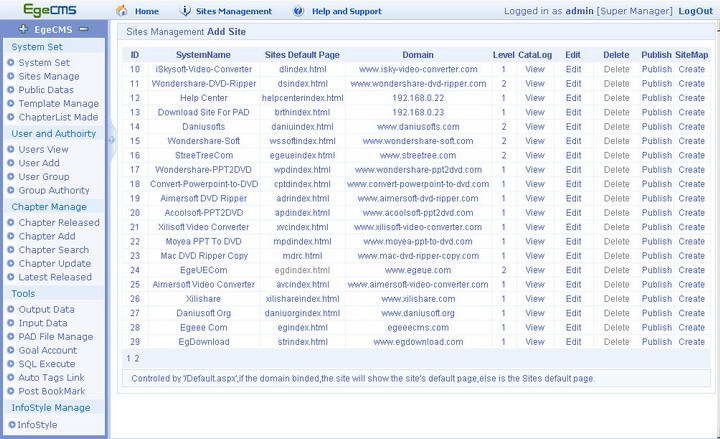
Task: Click domain egeeecms.com
Action: point(418,327)
